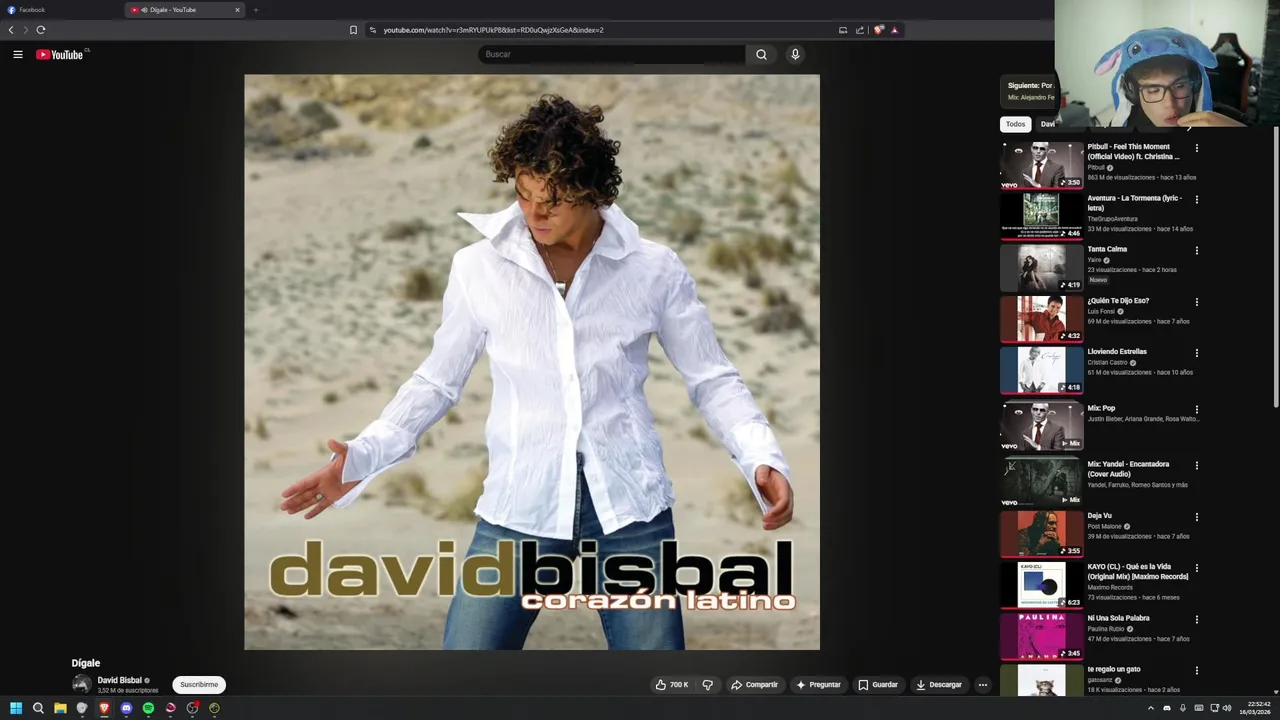Open options menu for Pitbull Feel This Moment
1280x720 pixels.
click(x=1196, y=148)
